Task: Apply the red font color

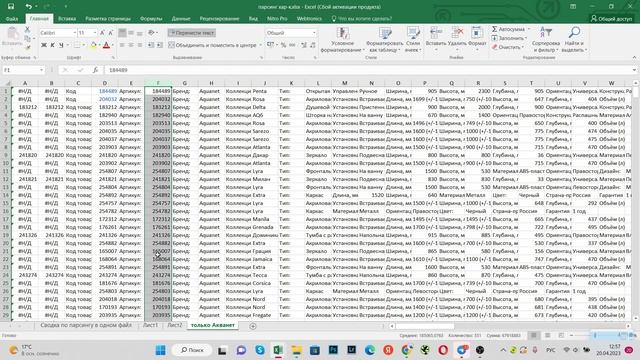Action: coord(107,45)
